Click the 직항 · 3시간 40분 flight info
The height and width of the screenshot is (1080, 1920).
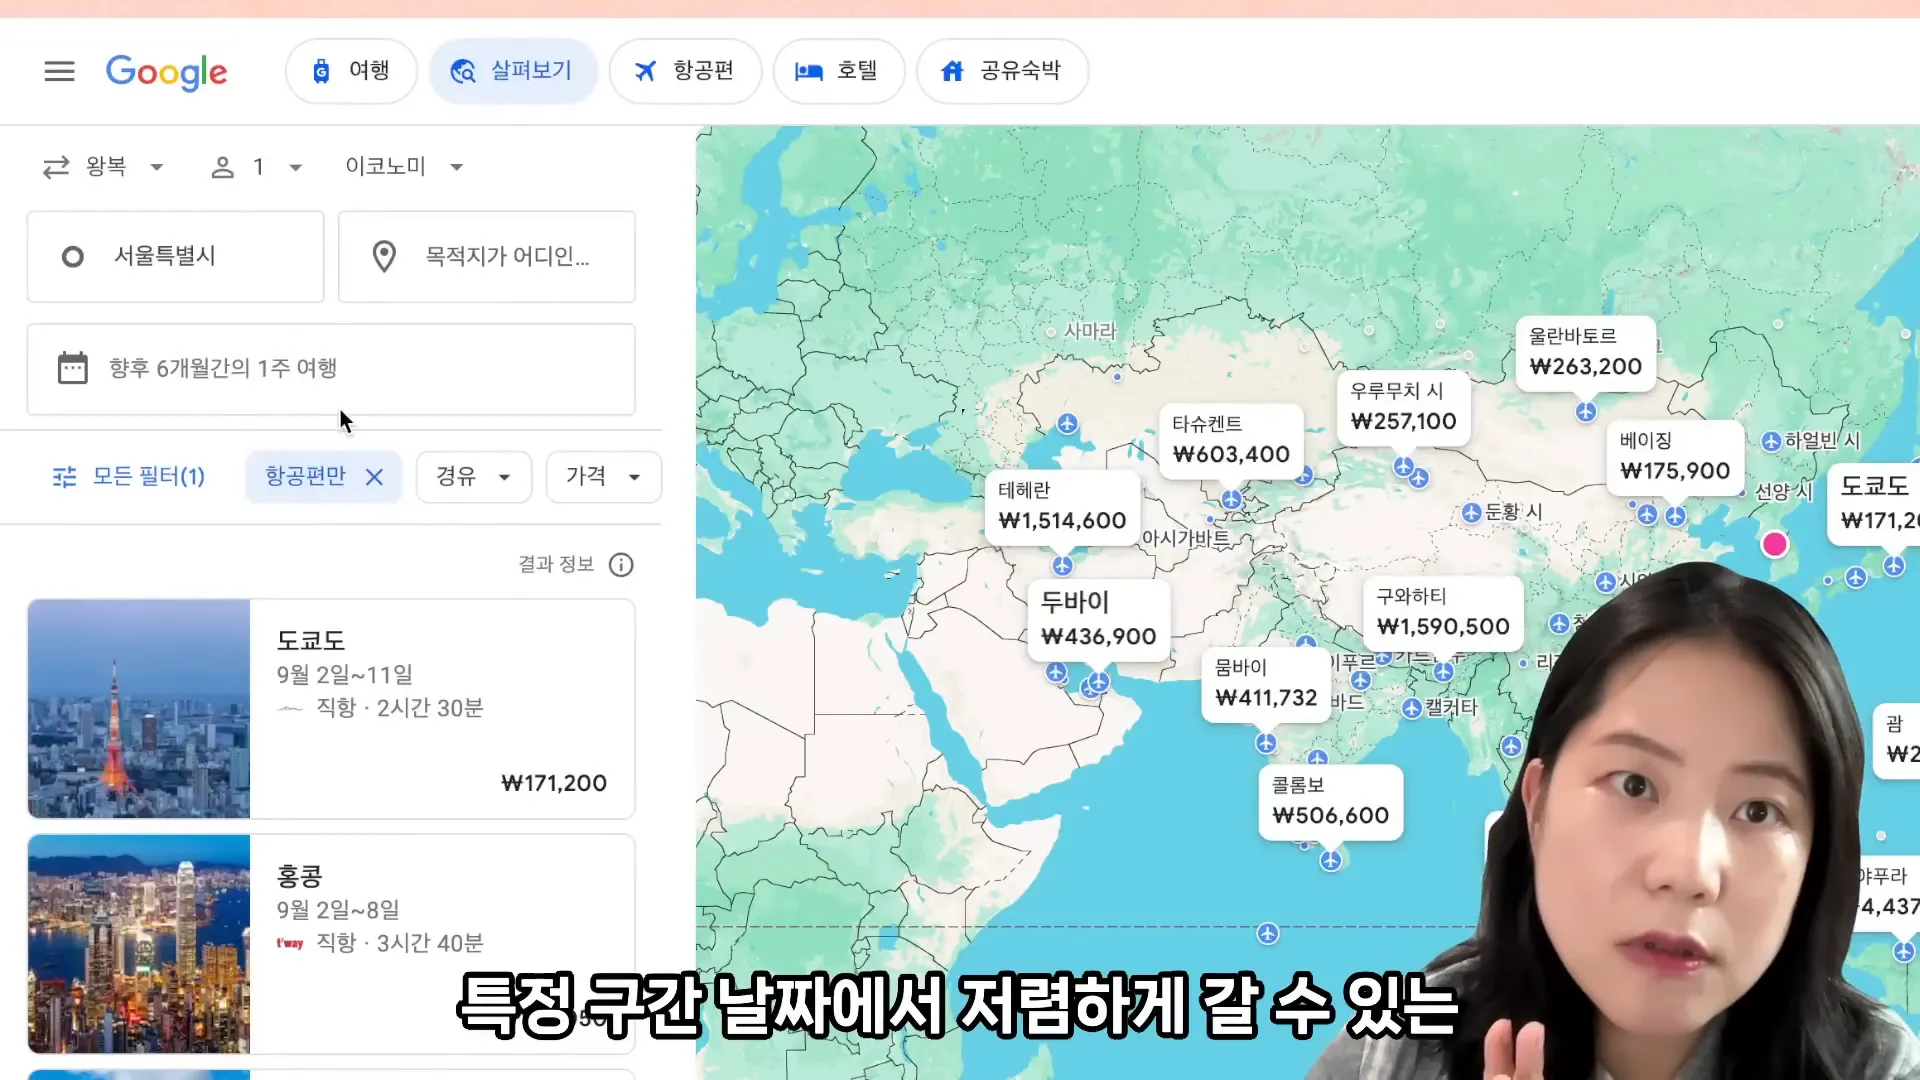[400, 943]
